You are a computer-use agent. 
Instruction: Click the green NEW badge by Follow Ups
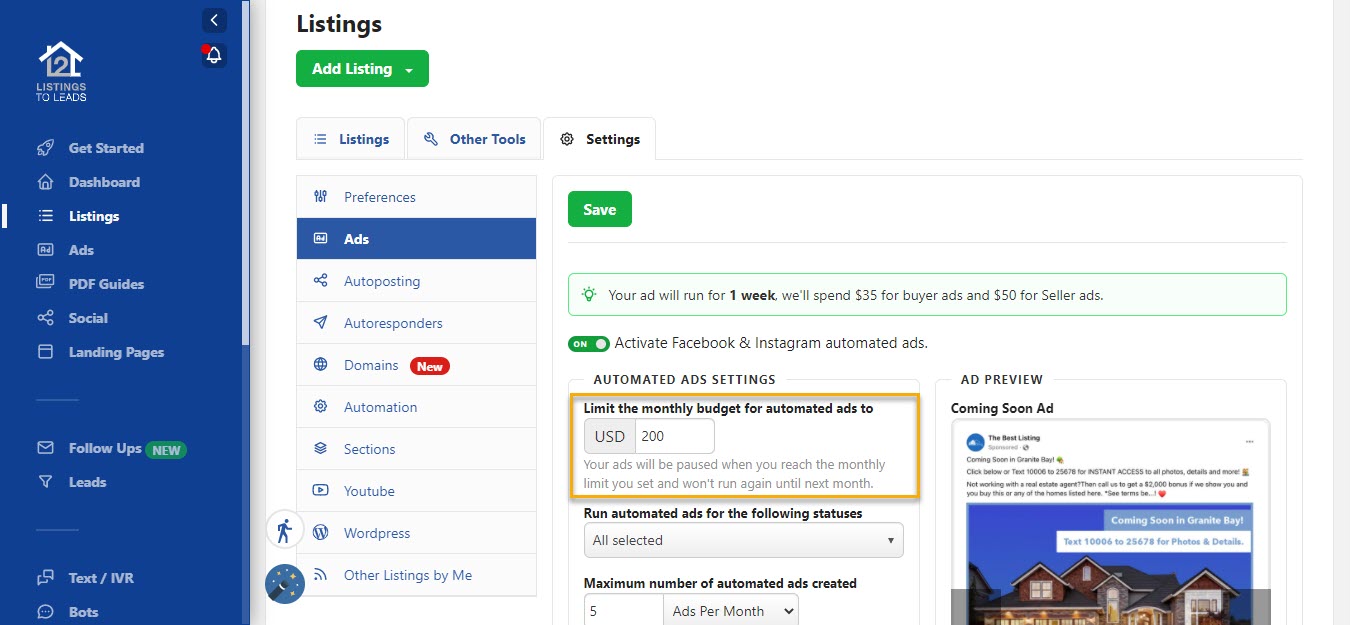166,450
